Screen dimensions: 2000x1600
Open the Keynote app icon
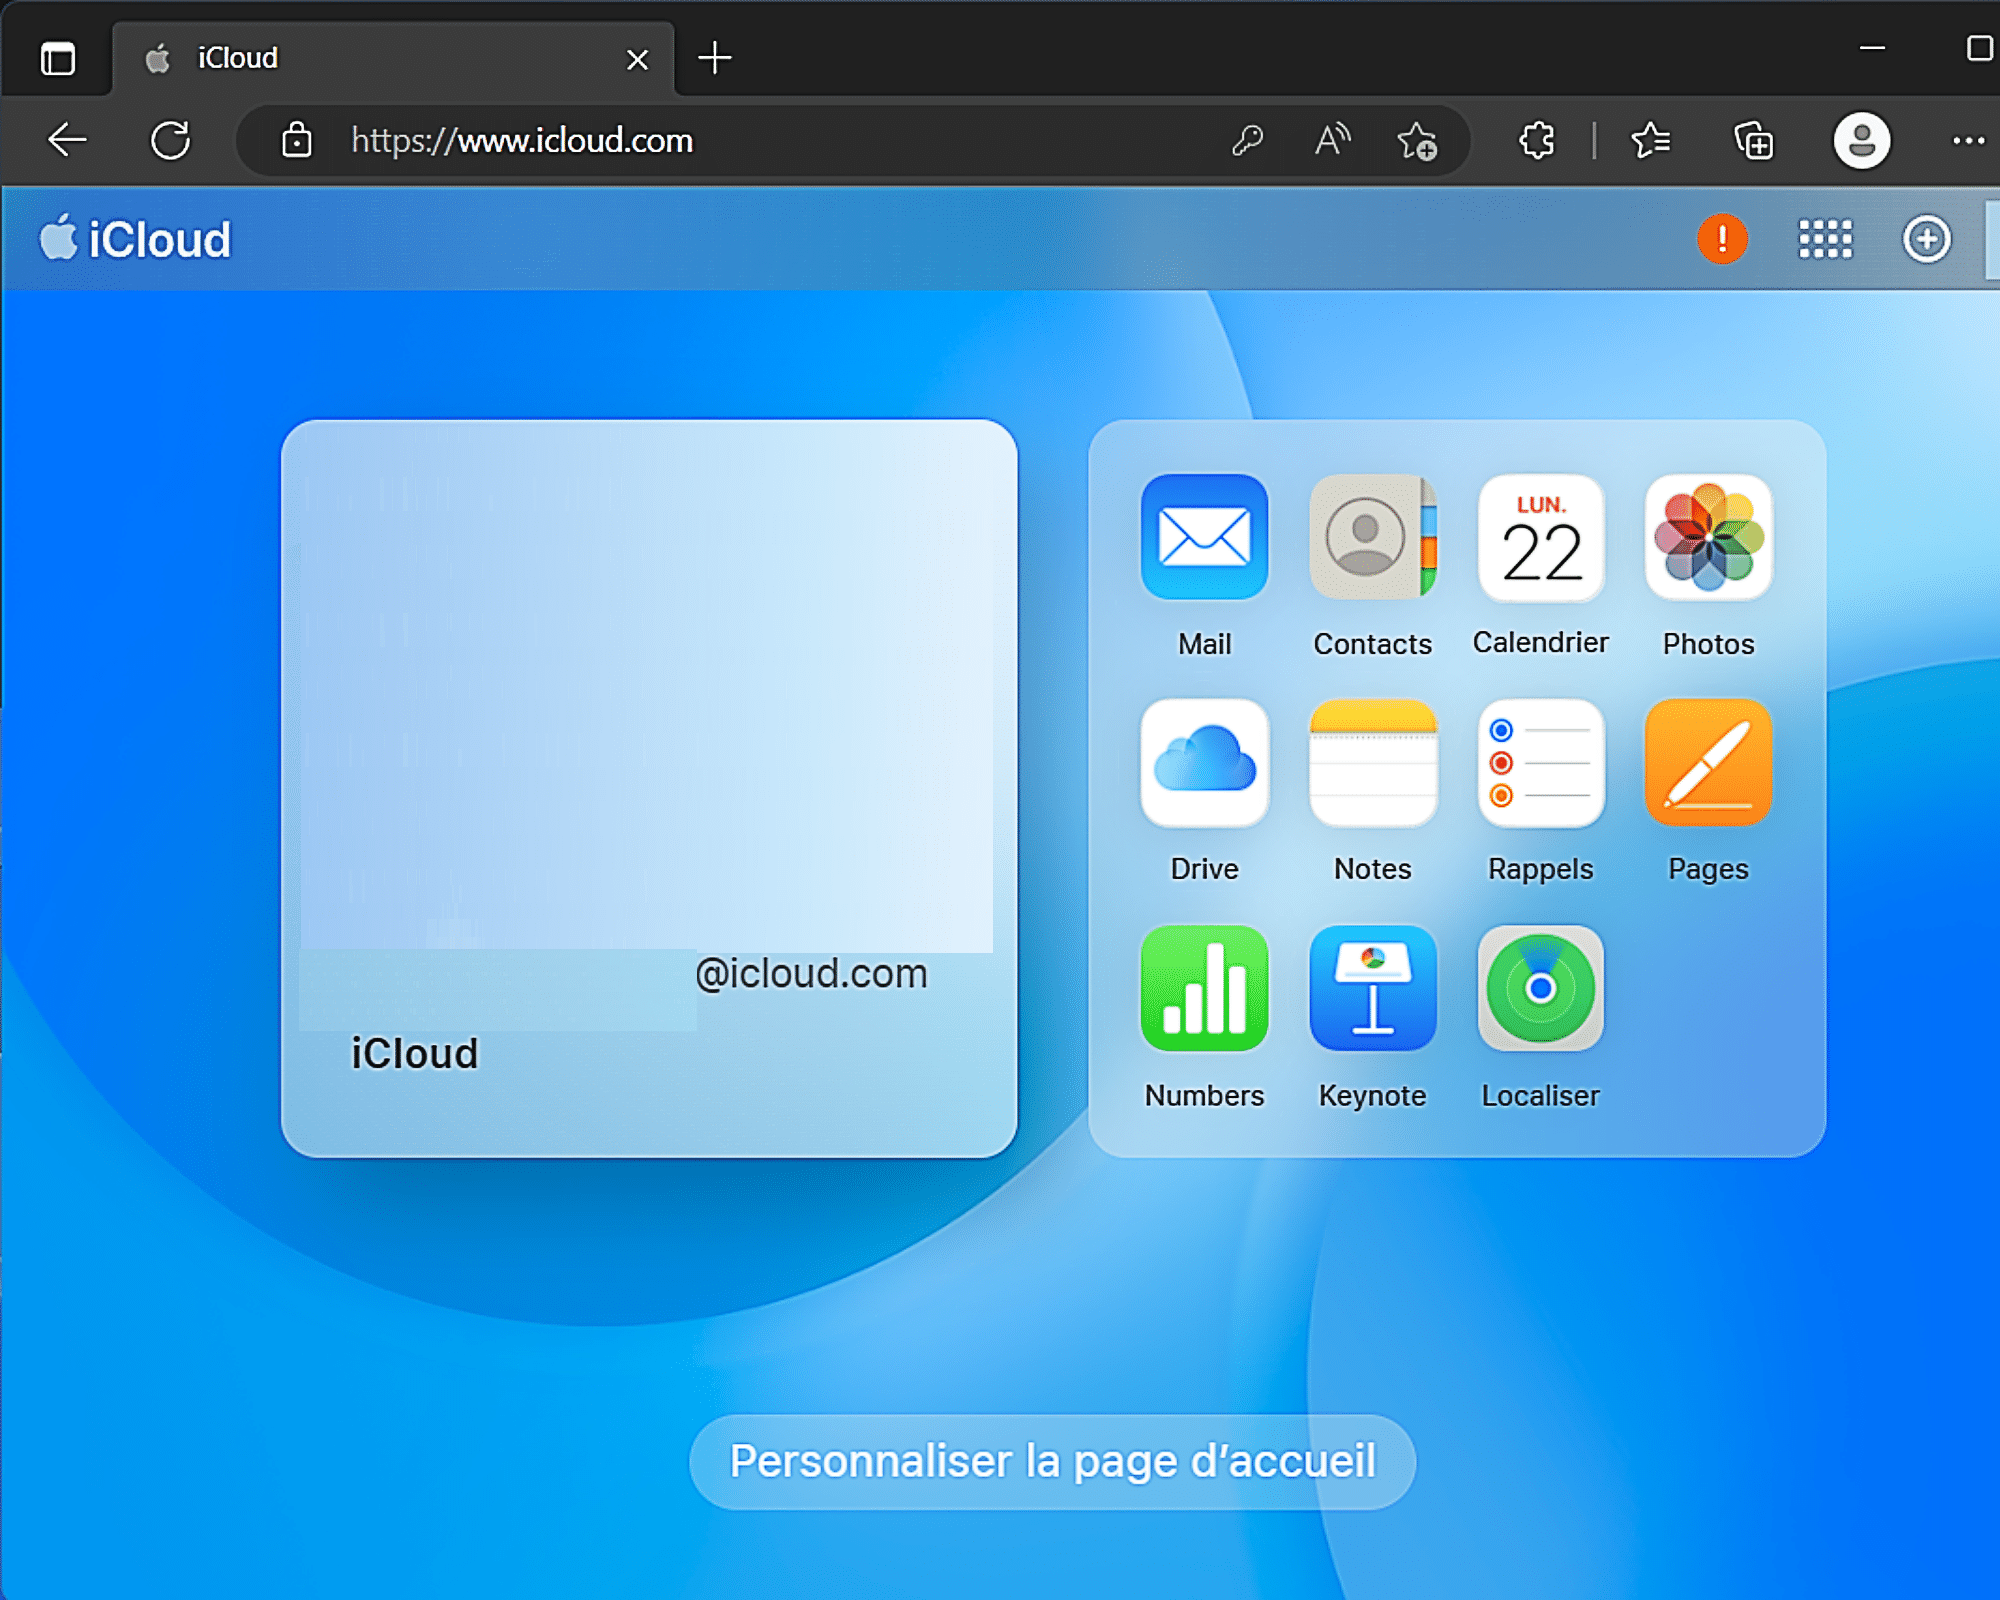click(x=1372, y=988)
